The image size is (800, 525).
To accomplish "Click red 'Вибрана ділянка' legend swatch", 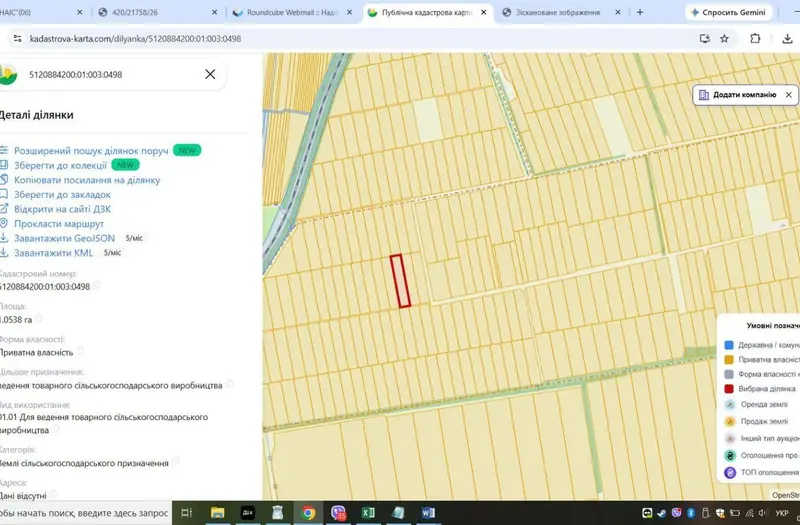I will click(x=729, y=389).
